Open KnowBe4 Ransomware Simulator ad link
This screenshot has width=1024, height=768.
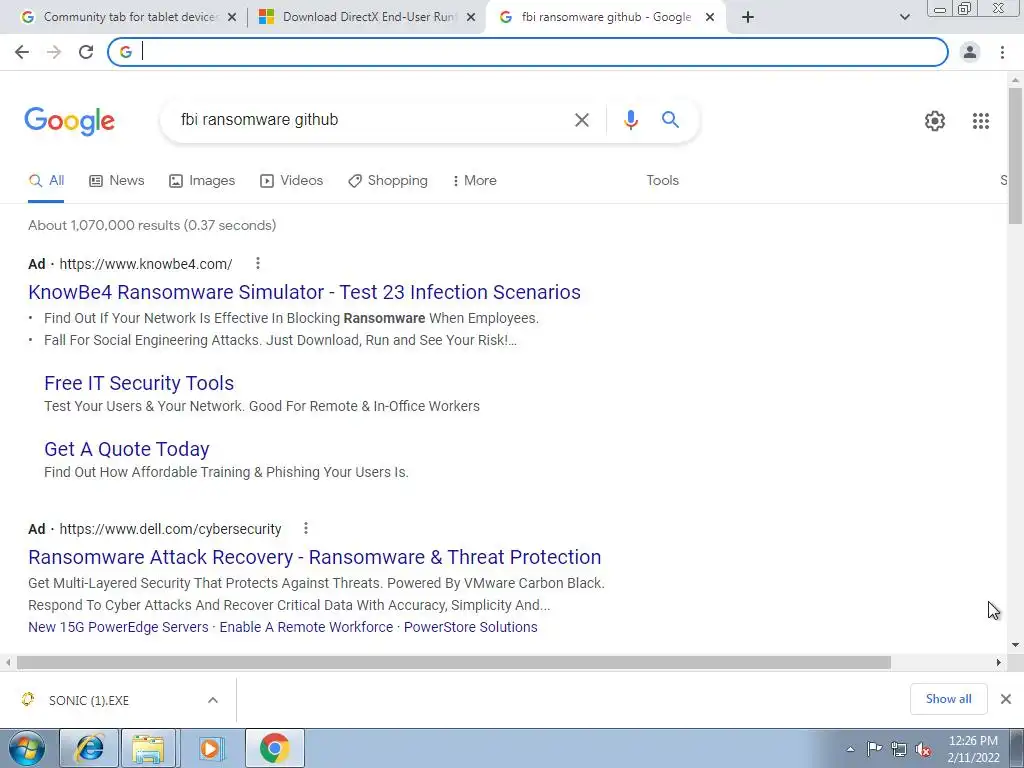pos(304,292)
